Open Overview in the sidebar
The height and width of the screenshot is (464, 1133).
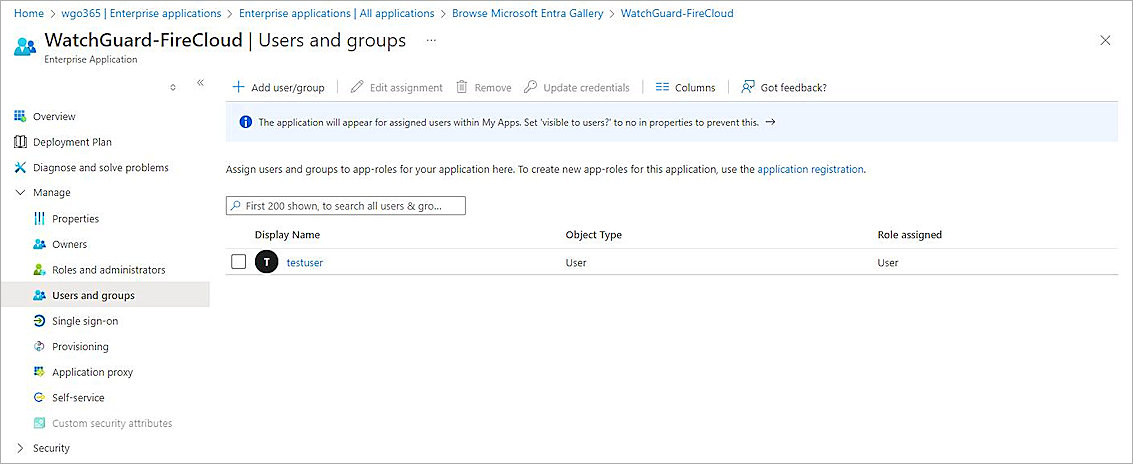point(54,116)
